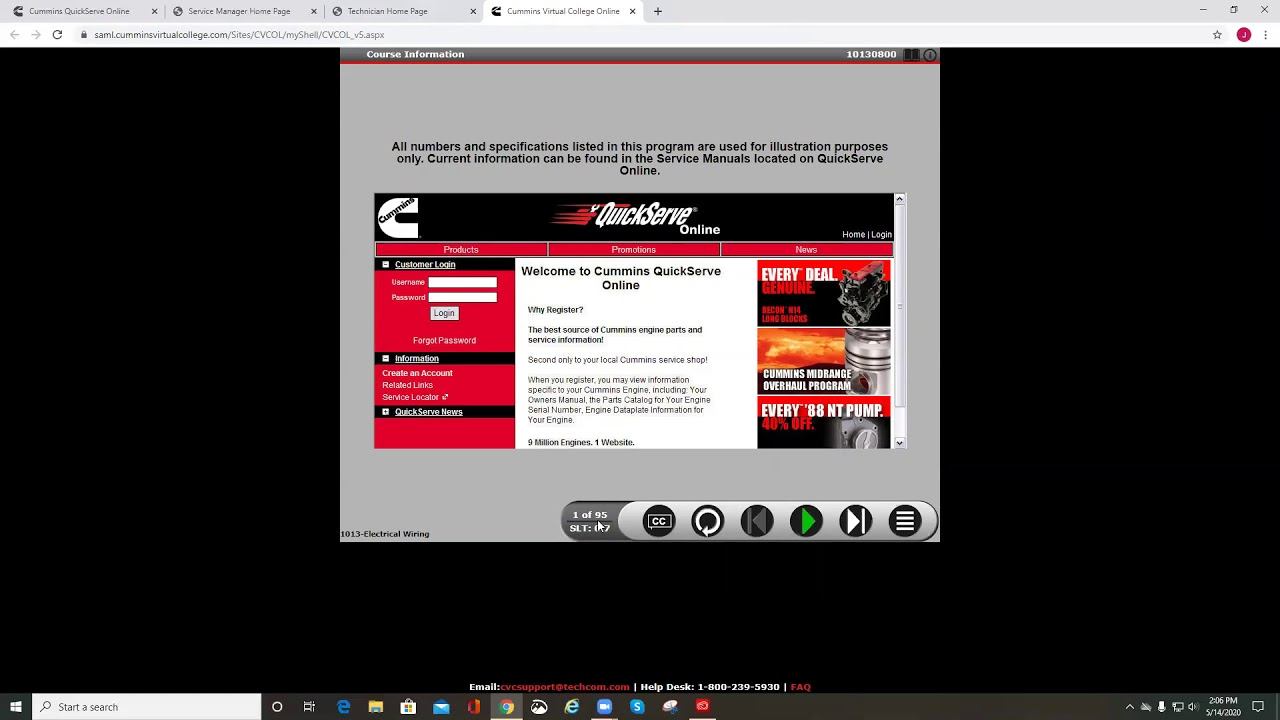Open the glossary book icon in course header
Viewport: 1280px width, 720px height.
click(911, 55)
